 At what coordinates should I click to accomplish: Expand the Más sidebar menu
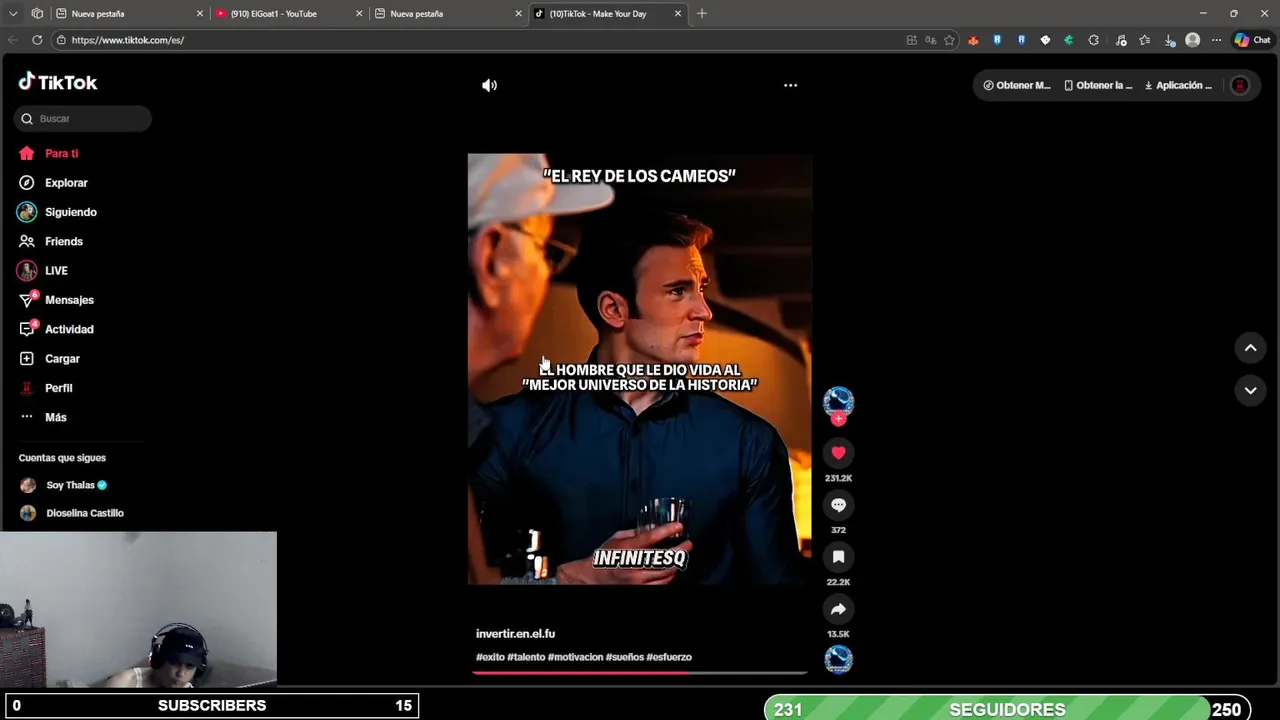(55, 417)
